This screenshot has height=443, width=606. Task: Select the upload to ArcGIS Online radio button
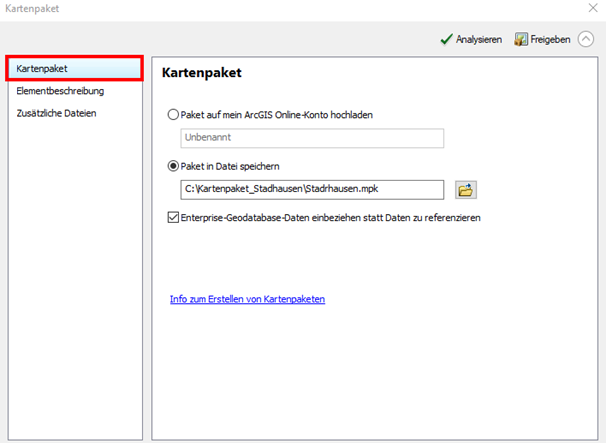[174, 115]
